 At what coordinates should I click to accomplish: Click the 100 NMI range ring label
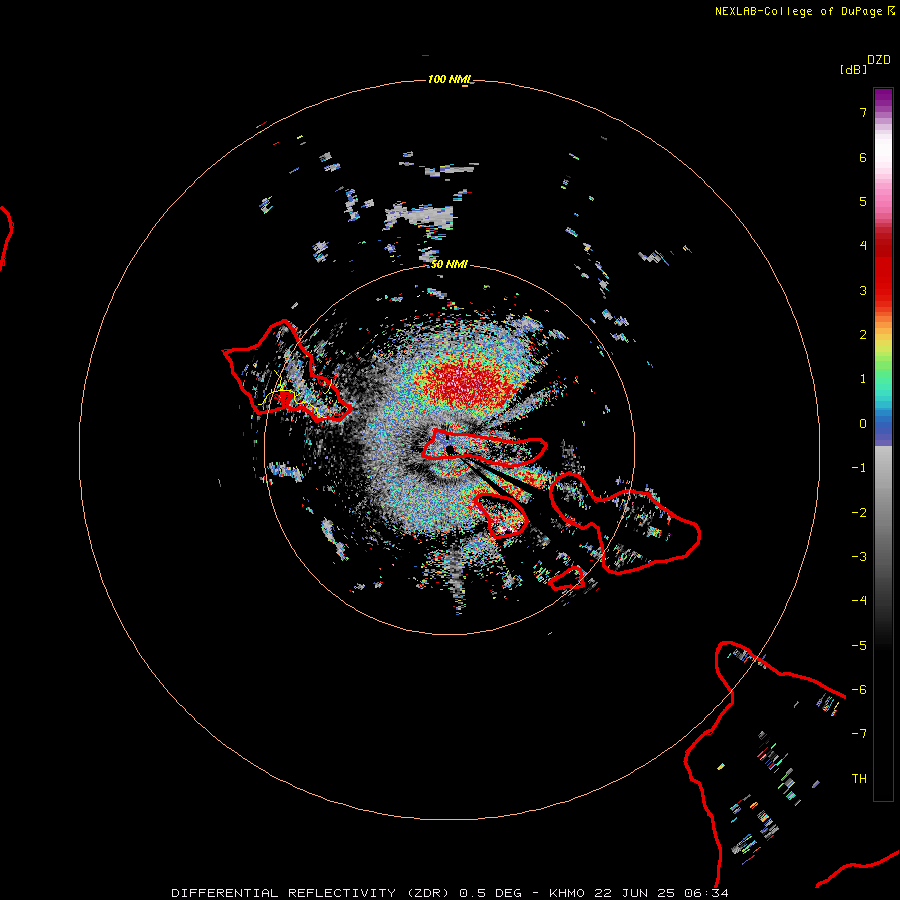point(449,79)
